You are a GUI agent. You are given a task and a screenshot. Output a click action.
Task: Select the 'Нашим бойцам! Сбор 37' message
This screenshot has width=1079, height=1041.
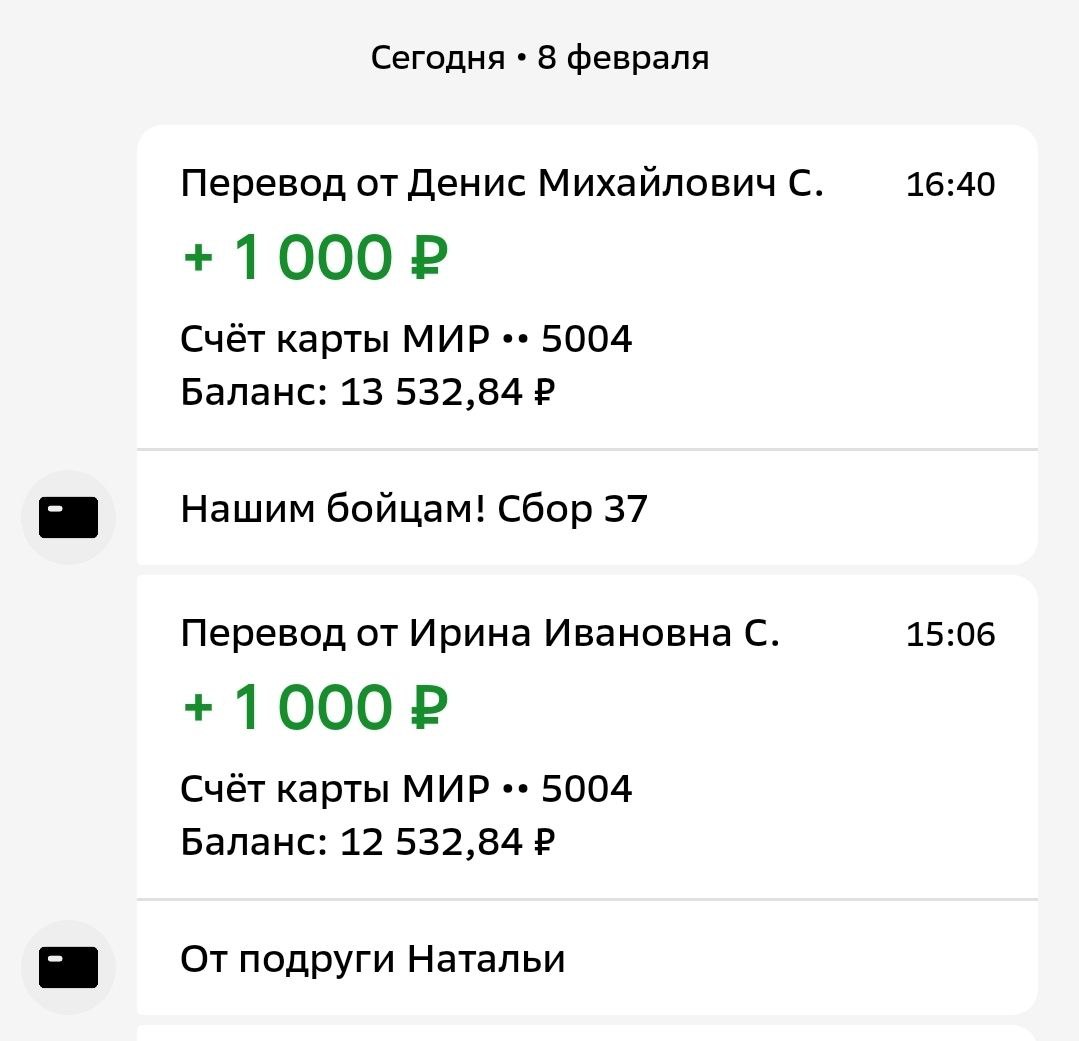click(x=414, y=510)
